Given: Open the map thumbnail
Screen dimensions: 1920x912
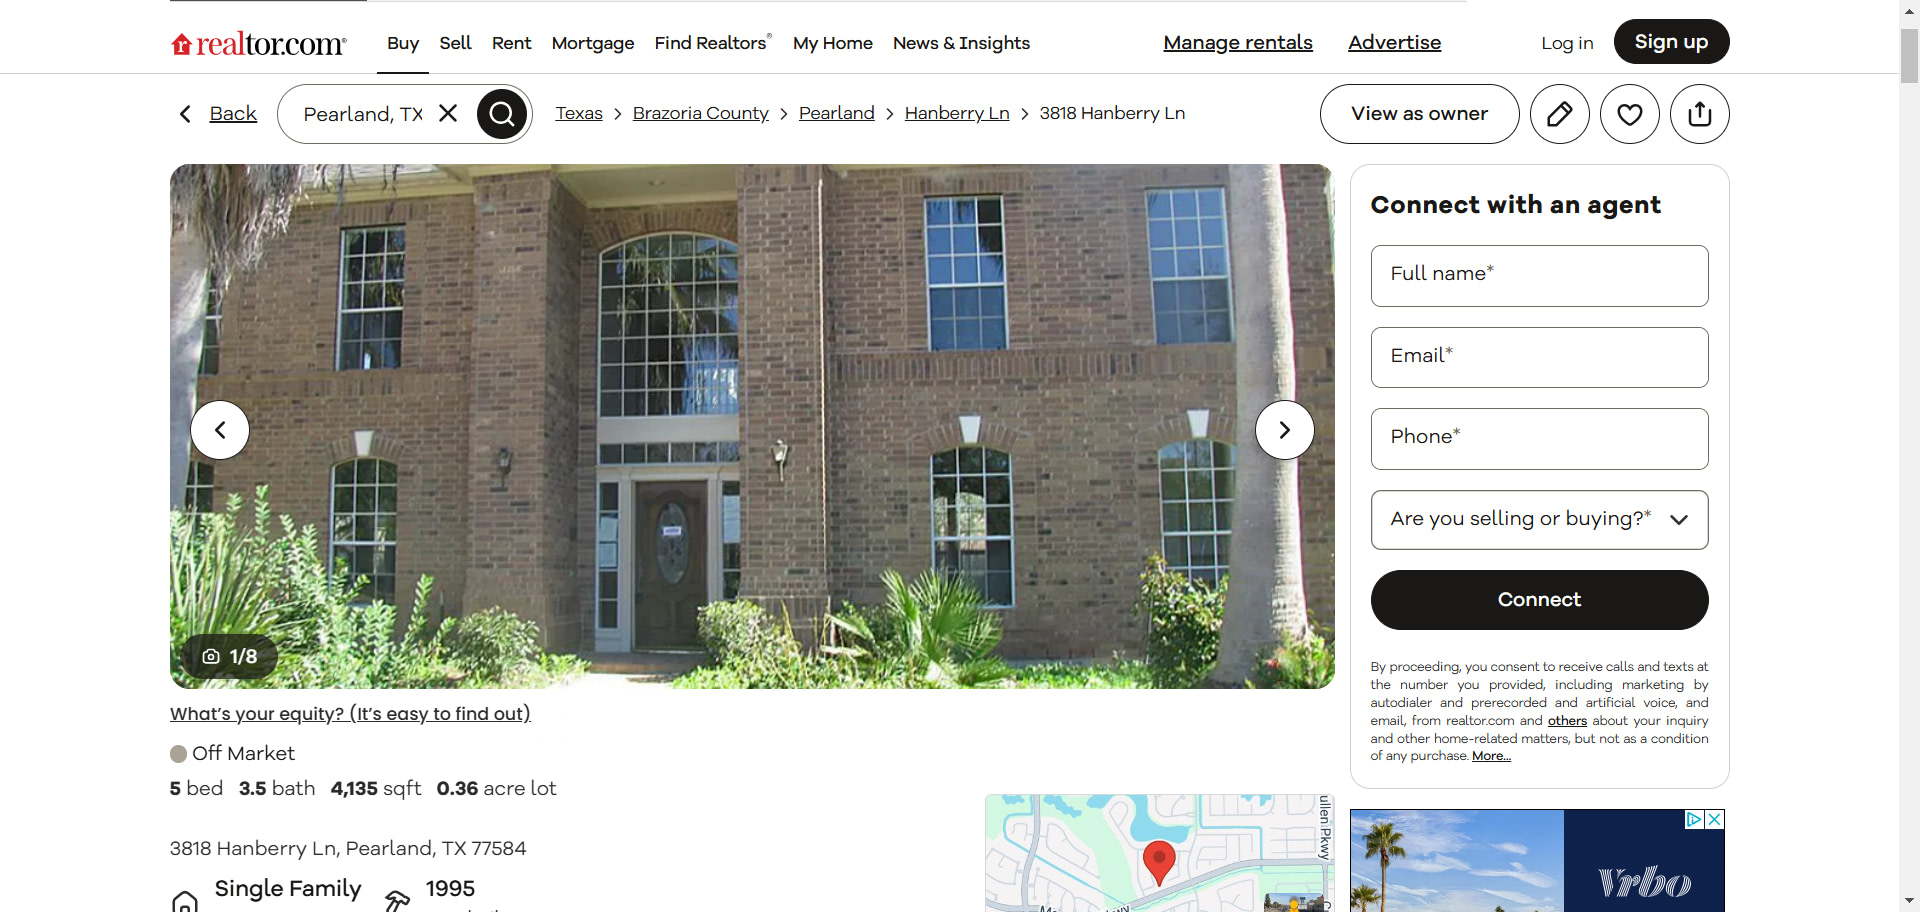Looking at the screenshot, I should coord(1159,853).
